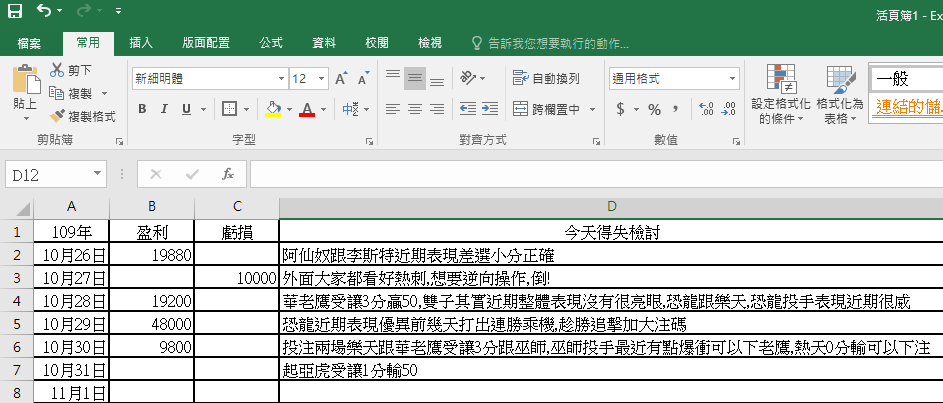Open the 檔案 (File) tab
The width and height of the screenshot is (943, 403).
[x=29, y=43]
